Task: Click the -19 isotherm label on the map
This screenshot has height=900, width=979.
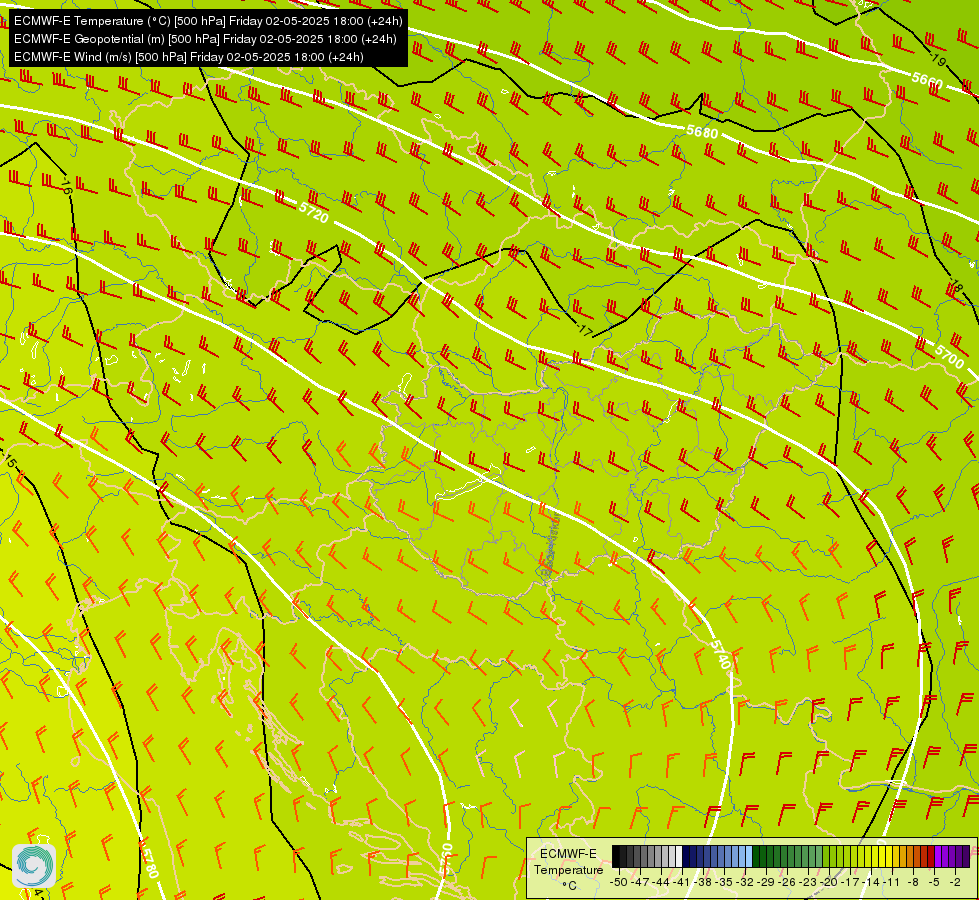Action: [937, 59]
